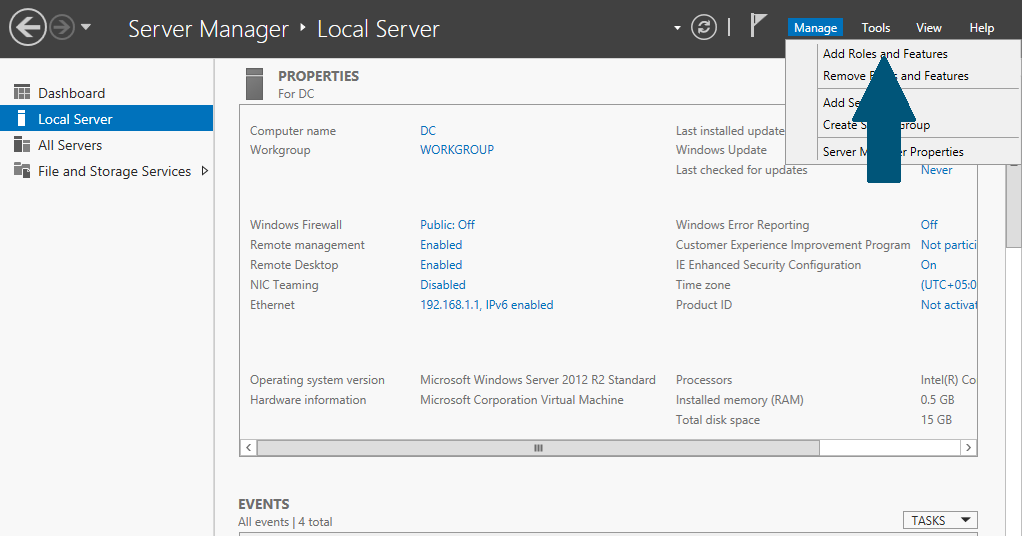
Task: Open the View menu
Action: (x=929, y=28)
